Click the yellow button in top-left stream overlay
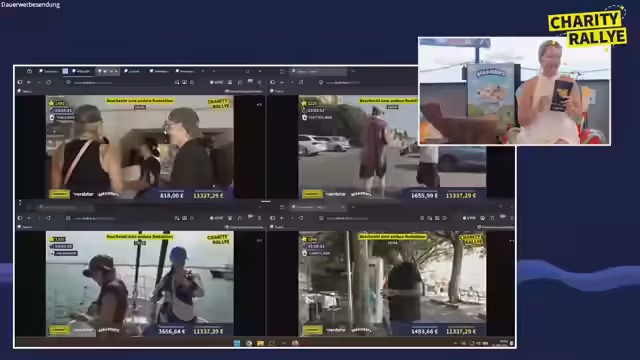 point(60,194)
